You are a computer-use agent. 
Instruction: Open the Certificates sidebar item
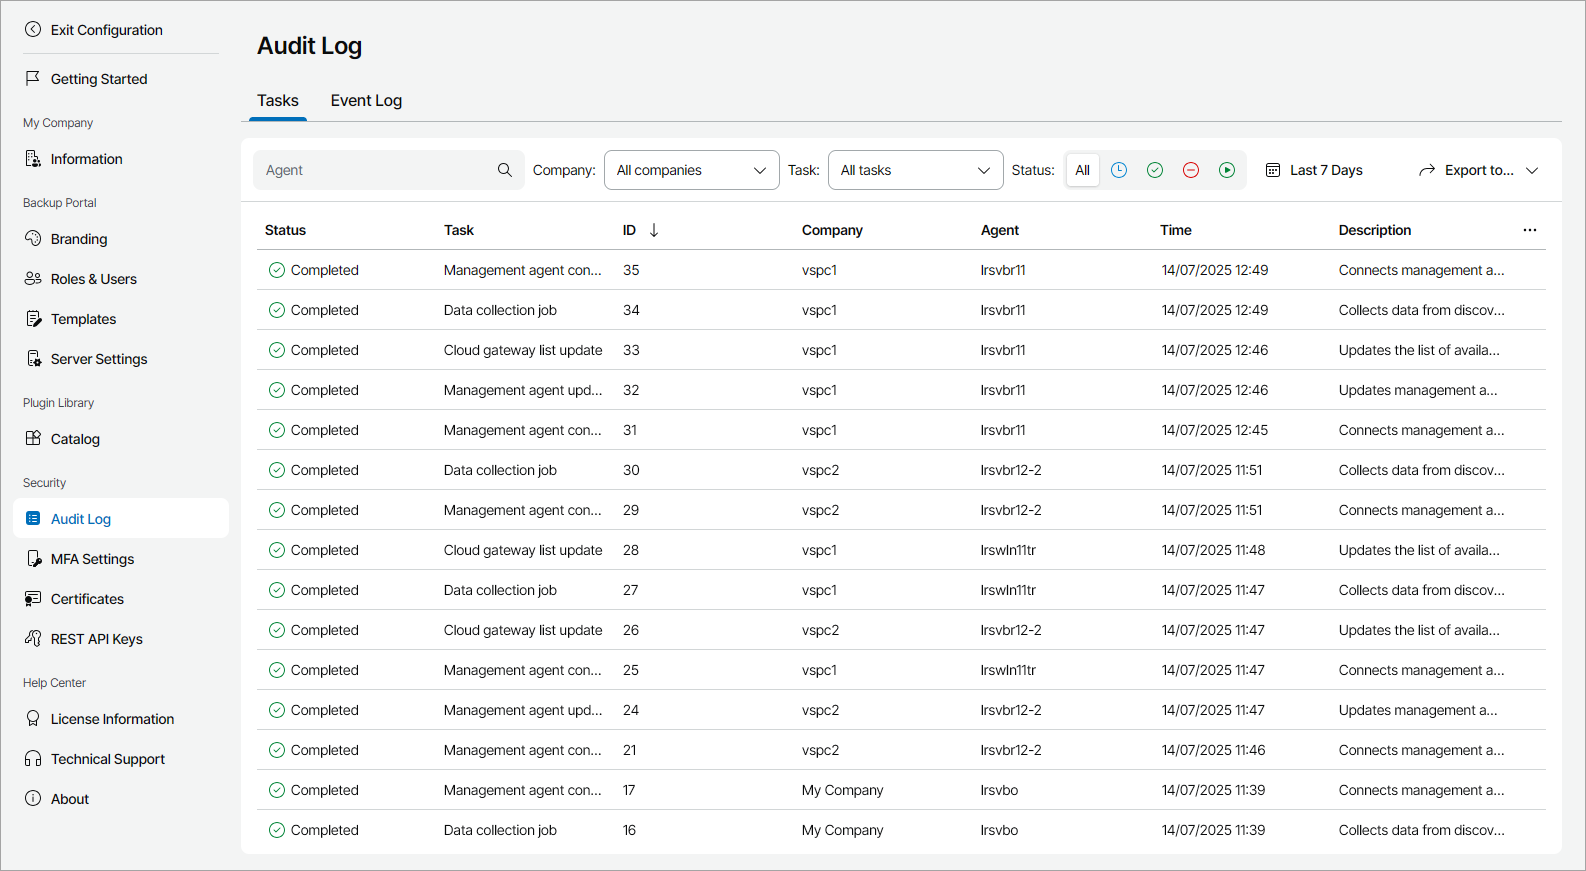click(87, 599)
